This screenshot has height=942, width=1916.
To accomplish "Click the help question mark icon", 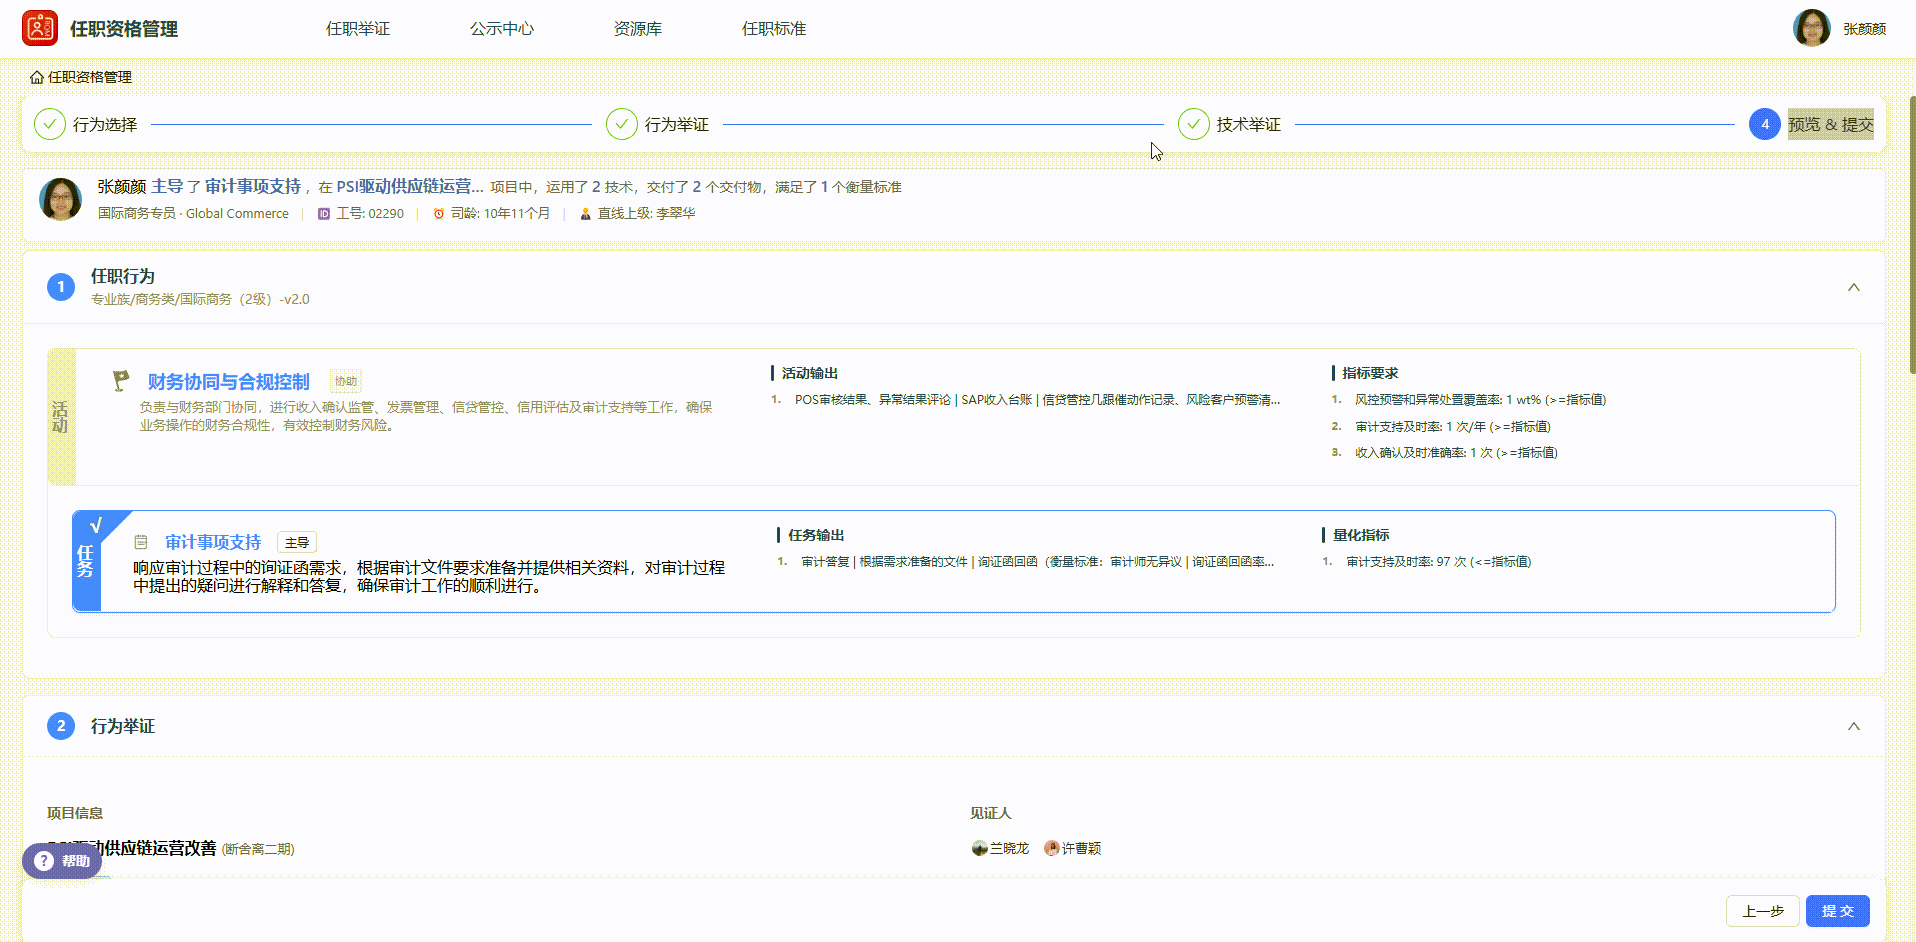I will point(44,861).
